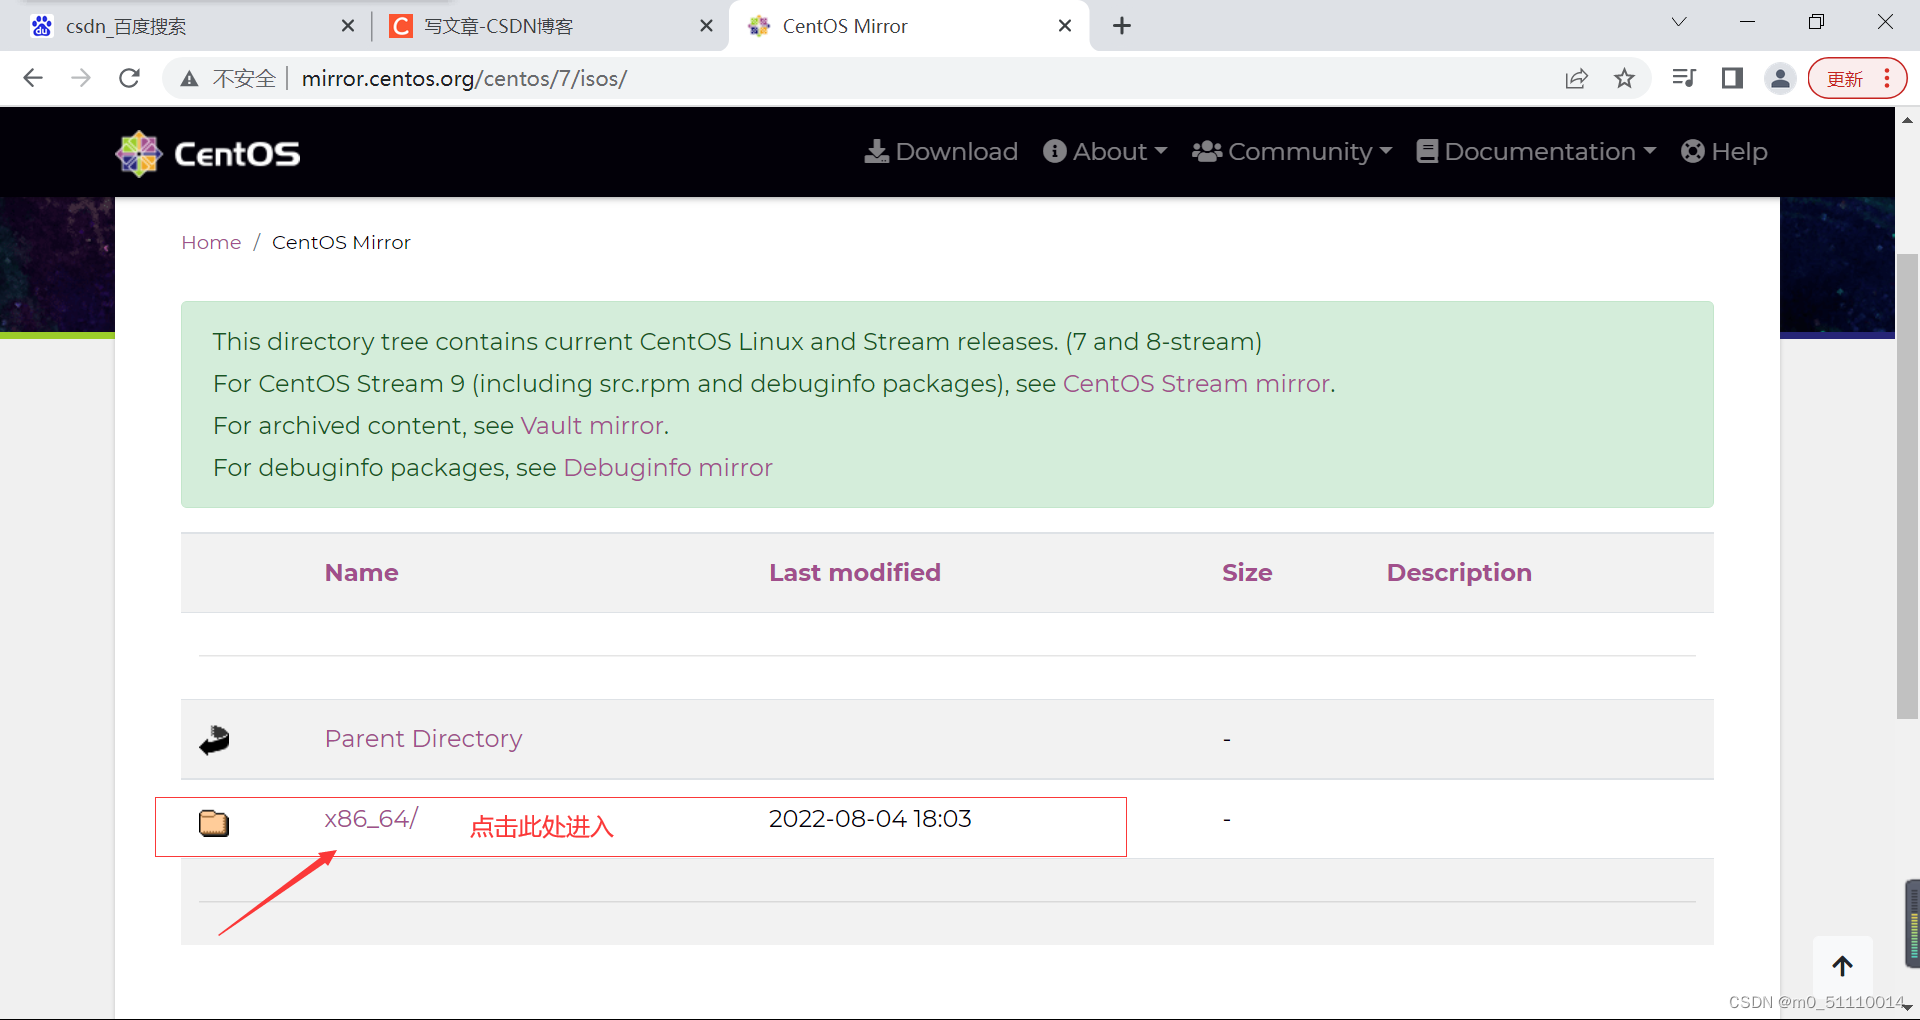
Task: Open a new browser tab
Action: pyautogui.click(x=1122, y=26)
